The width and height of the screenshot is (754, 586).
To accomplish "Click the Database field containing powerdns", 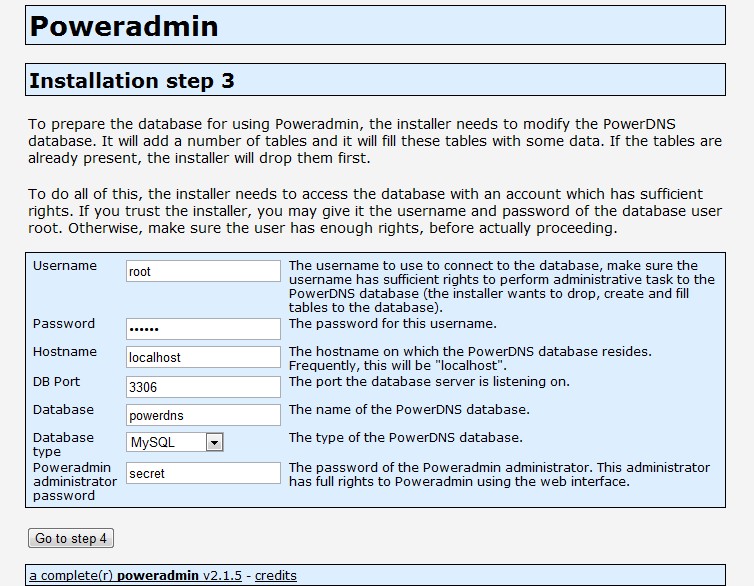I will [203, 415].
